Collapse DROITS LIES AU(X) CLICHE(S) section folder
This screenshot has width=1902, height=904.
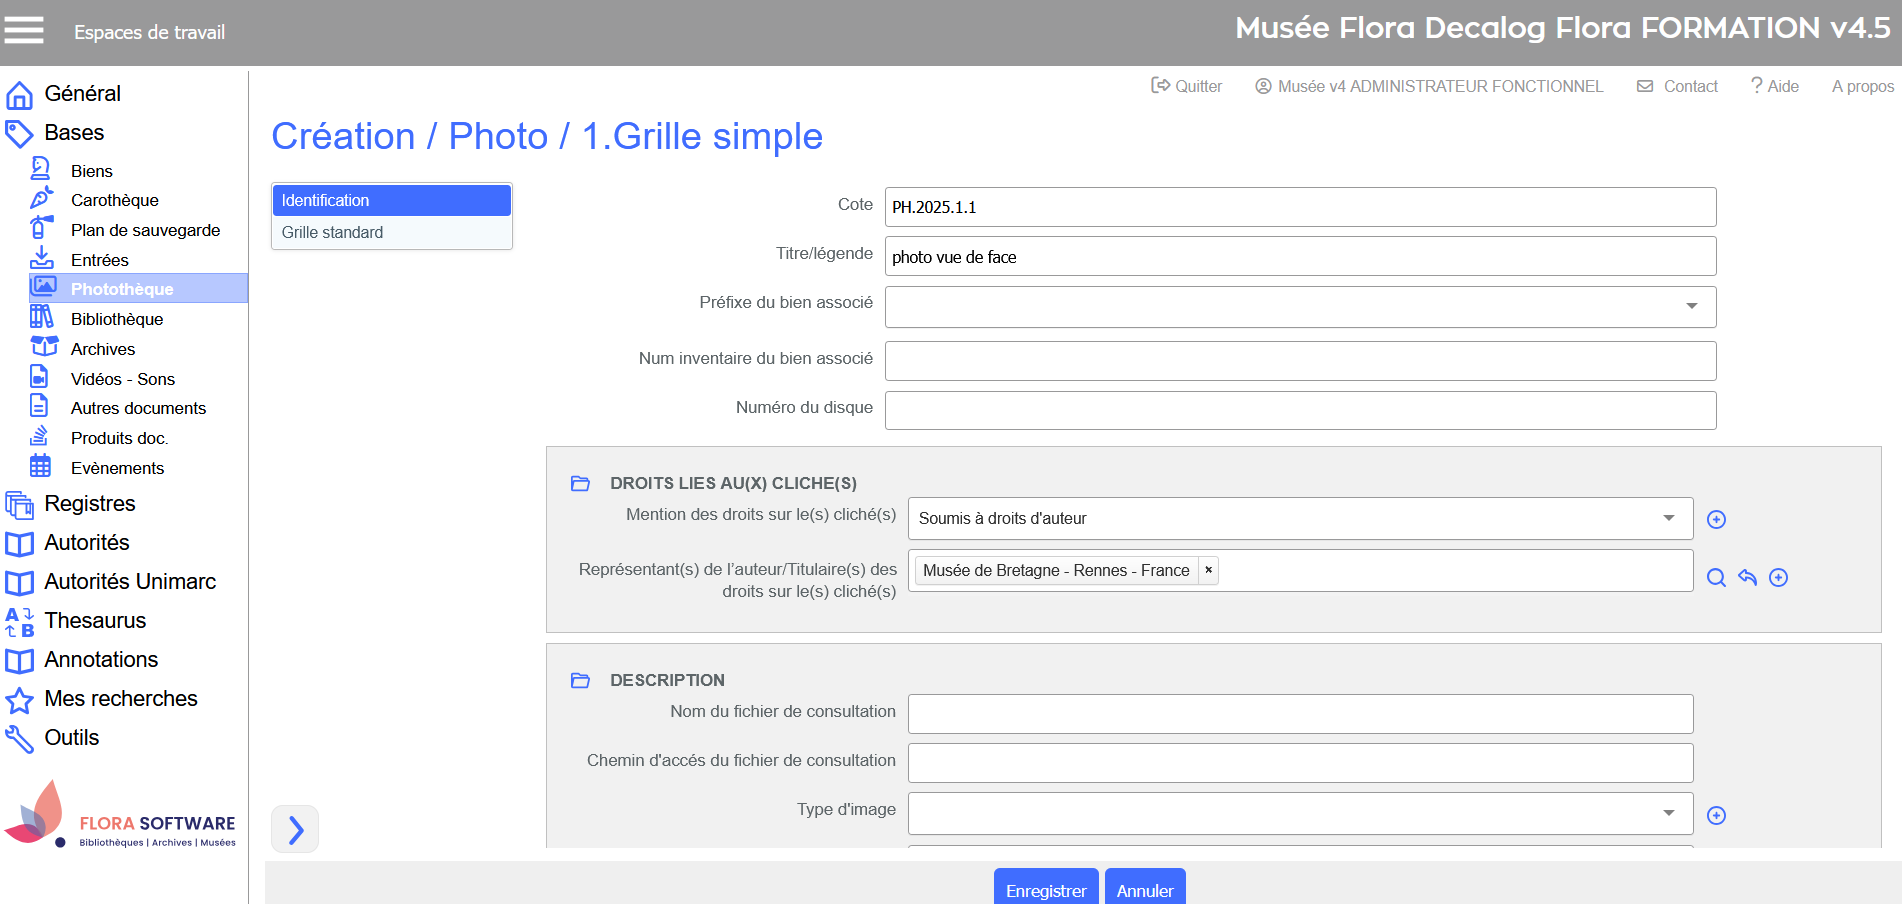pyautogui.click(x=580, y=483)
